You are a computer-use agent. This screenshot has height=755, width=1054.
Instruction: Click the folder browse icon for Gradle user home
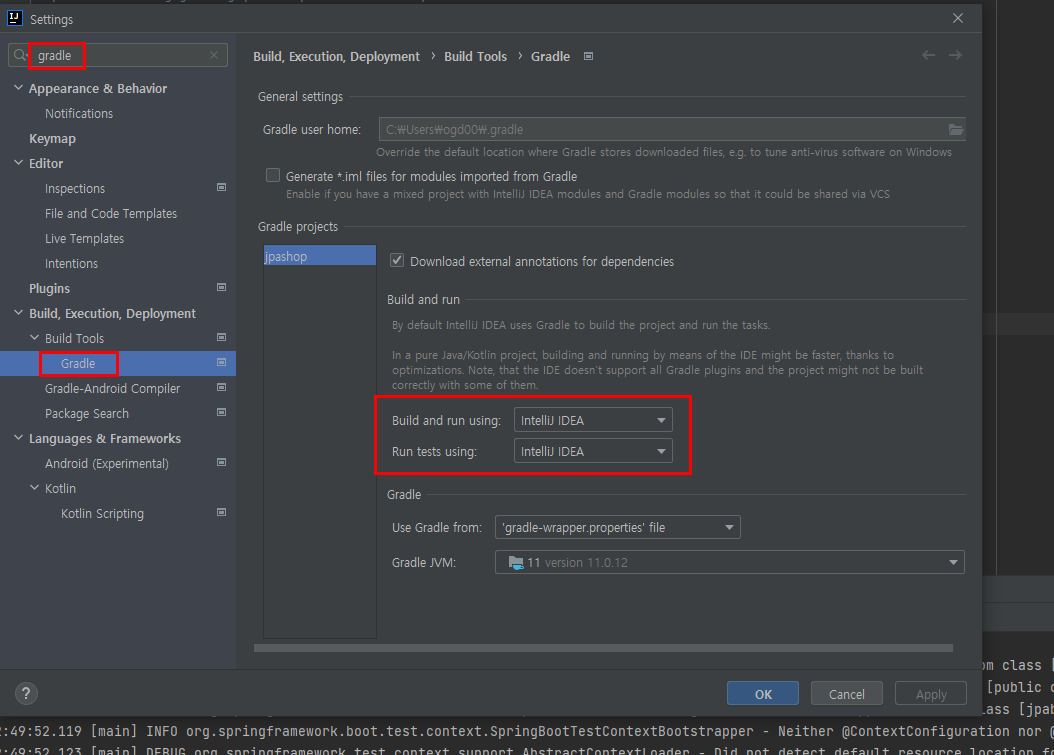[x=955, y=129]
